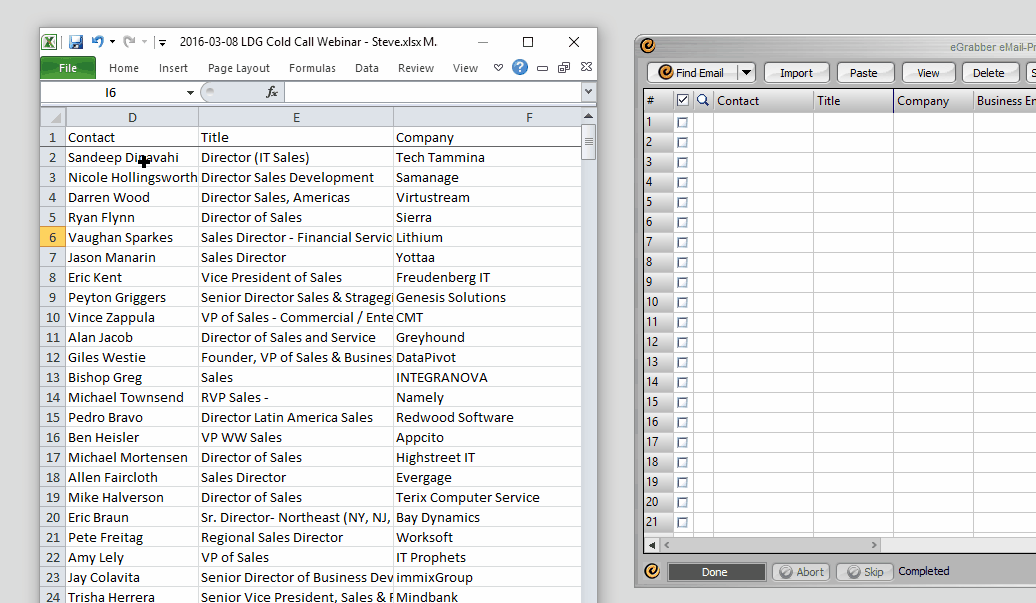Expand the formula bar

[588, 92]
